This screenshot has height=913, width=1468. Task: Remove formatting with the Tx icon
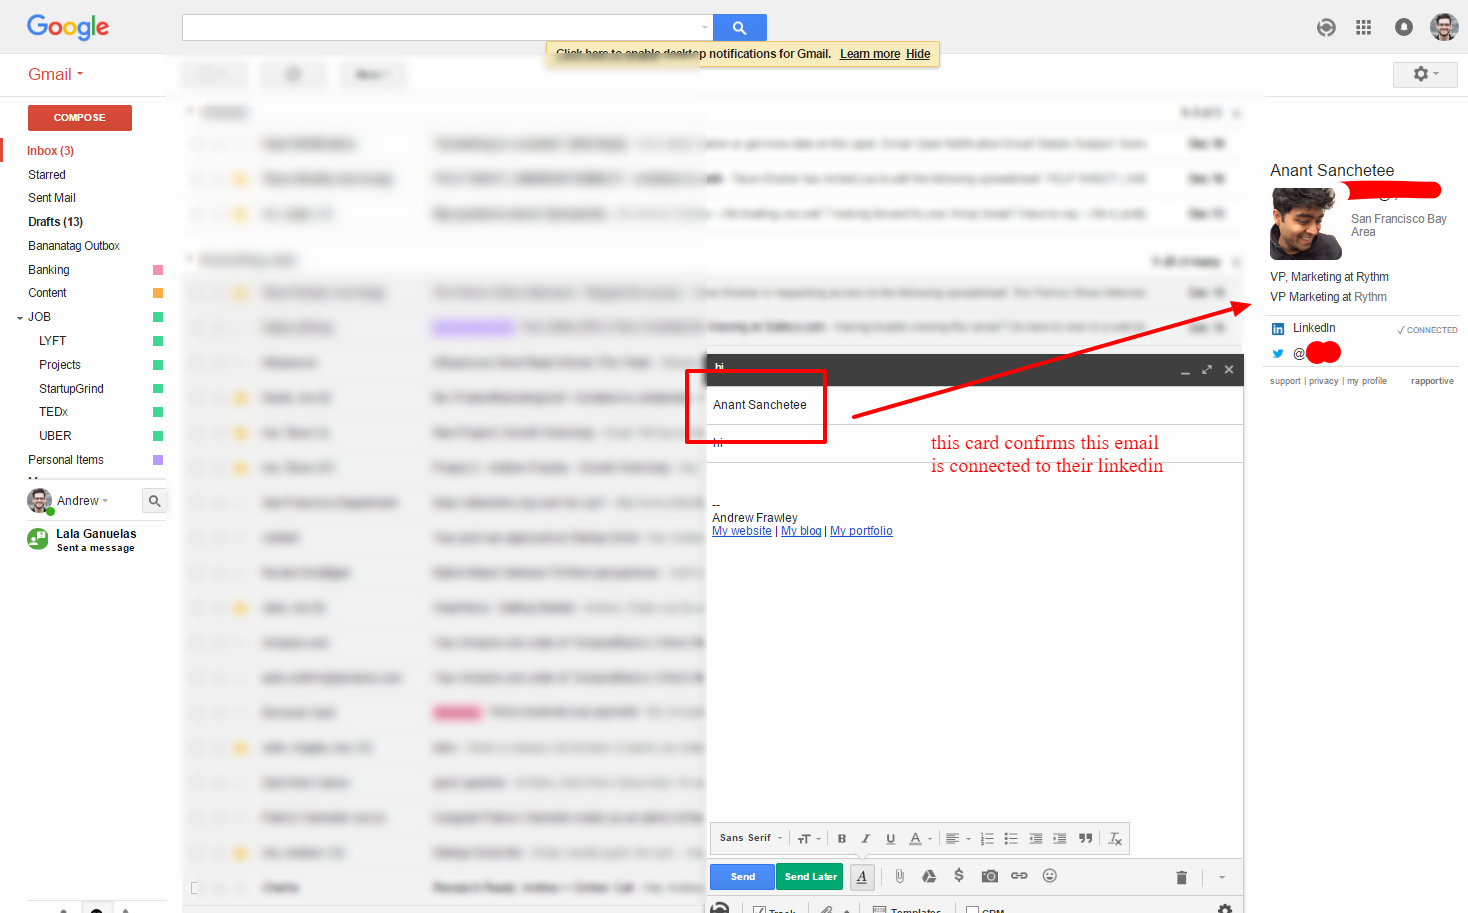(1115, 839)
